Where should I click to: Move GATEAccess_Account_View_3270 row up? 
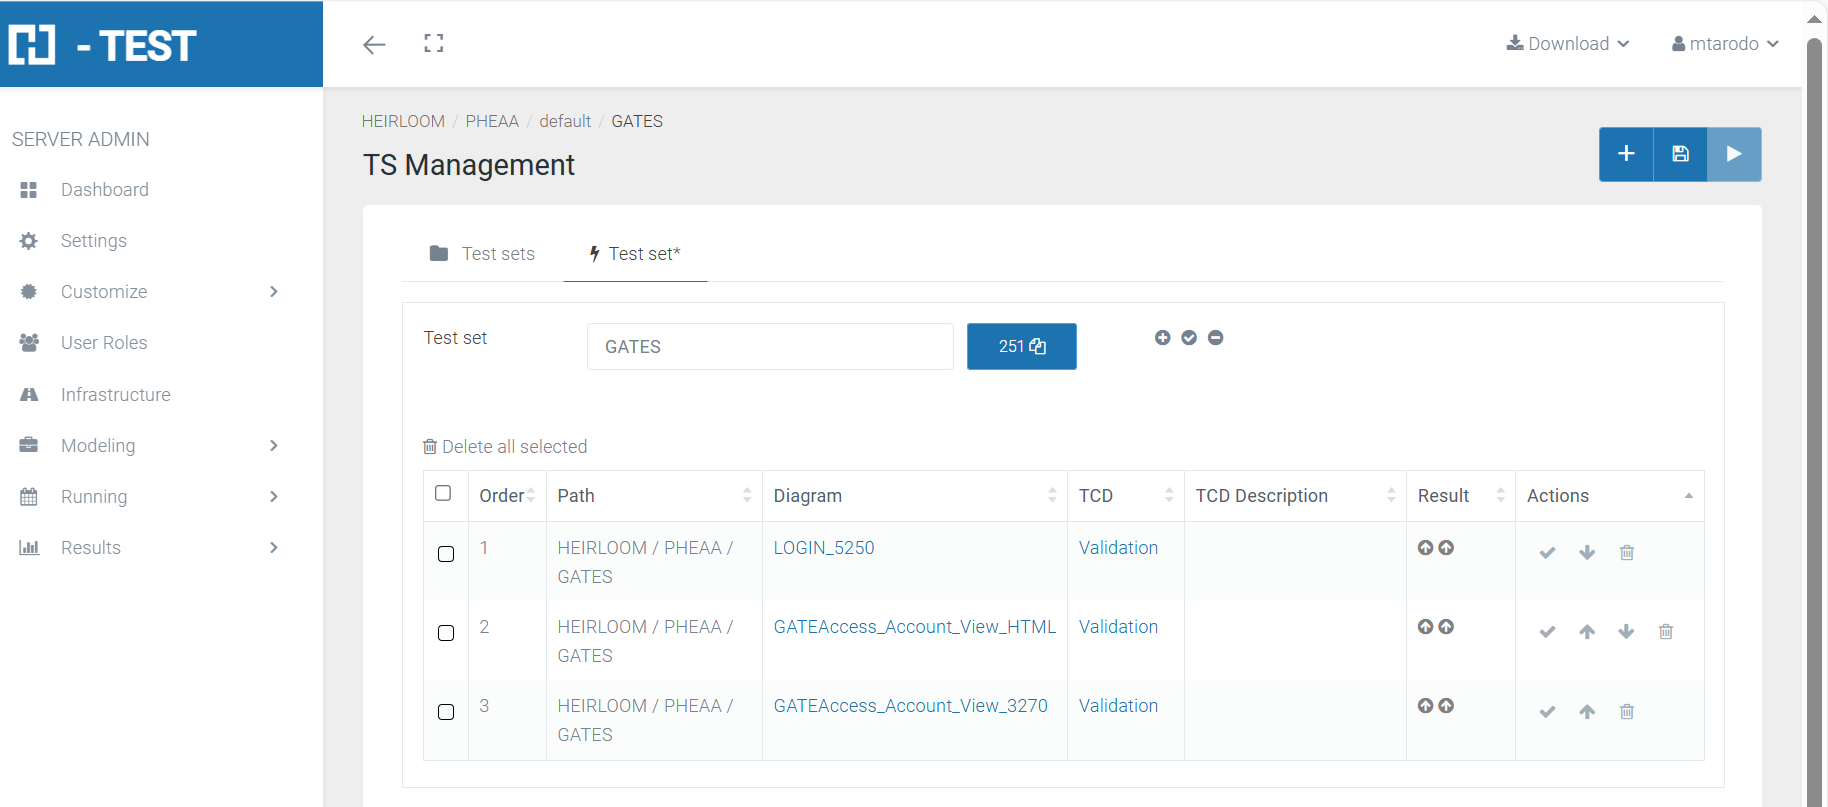coord(1587,712)
